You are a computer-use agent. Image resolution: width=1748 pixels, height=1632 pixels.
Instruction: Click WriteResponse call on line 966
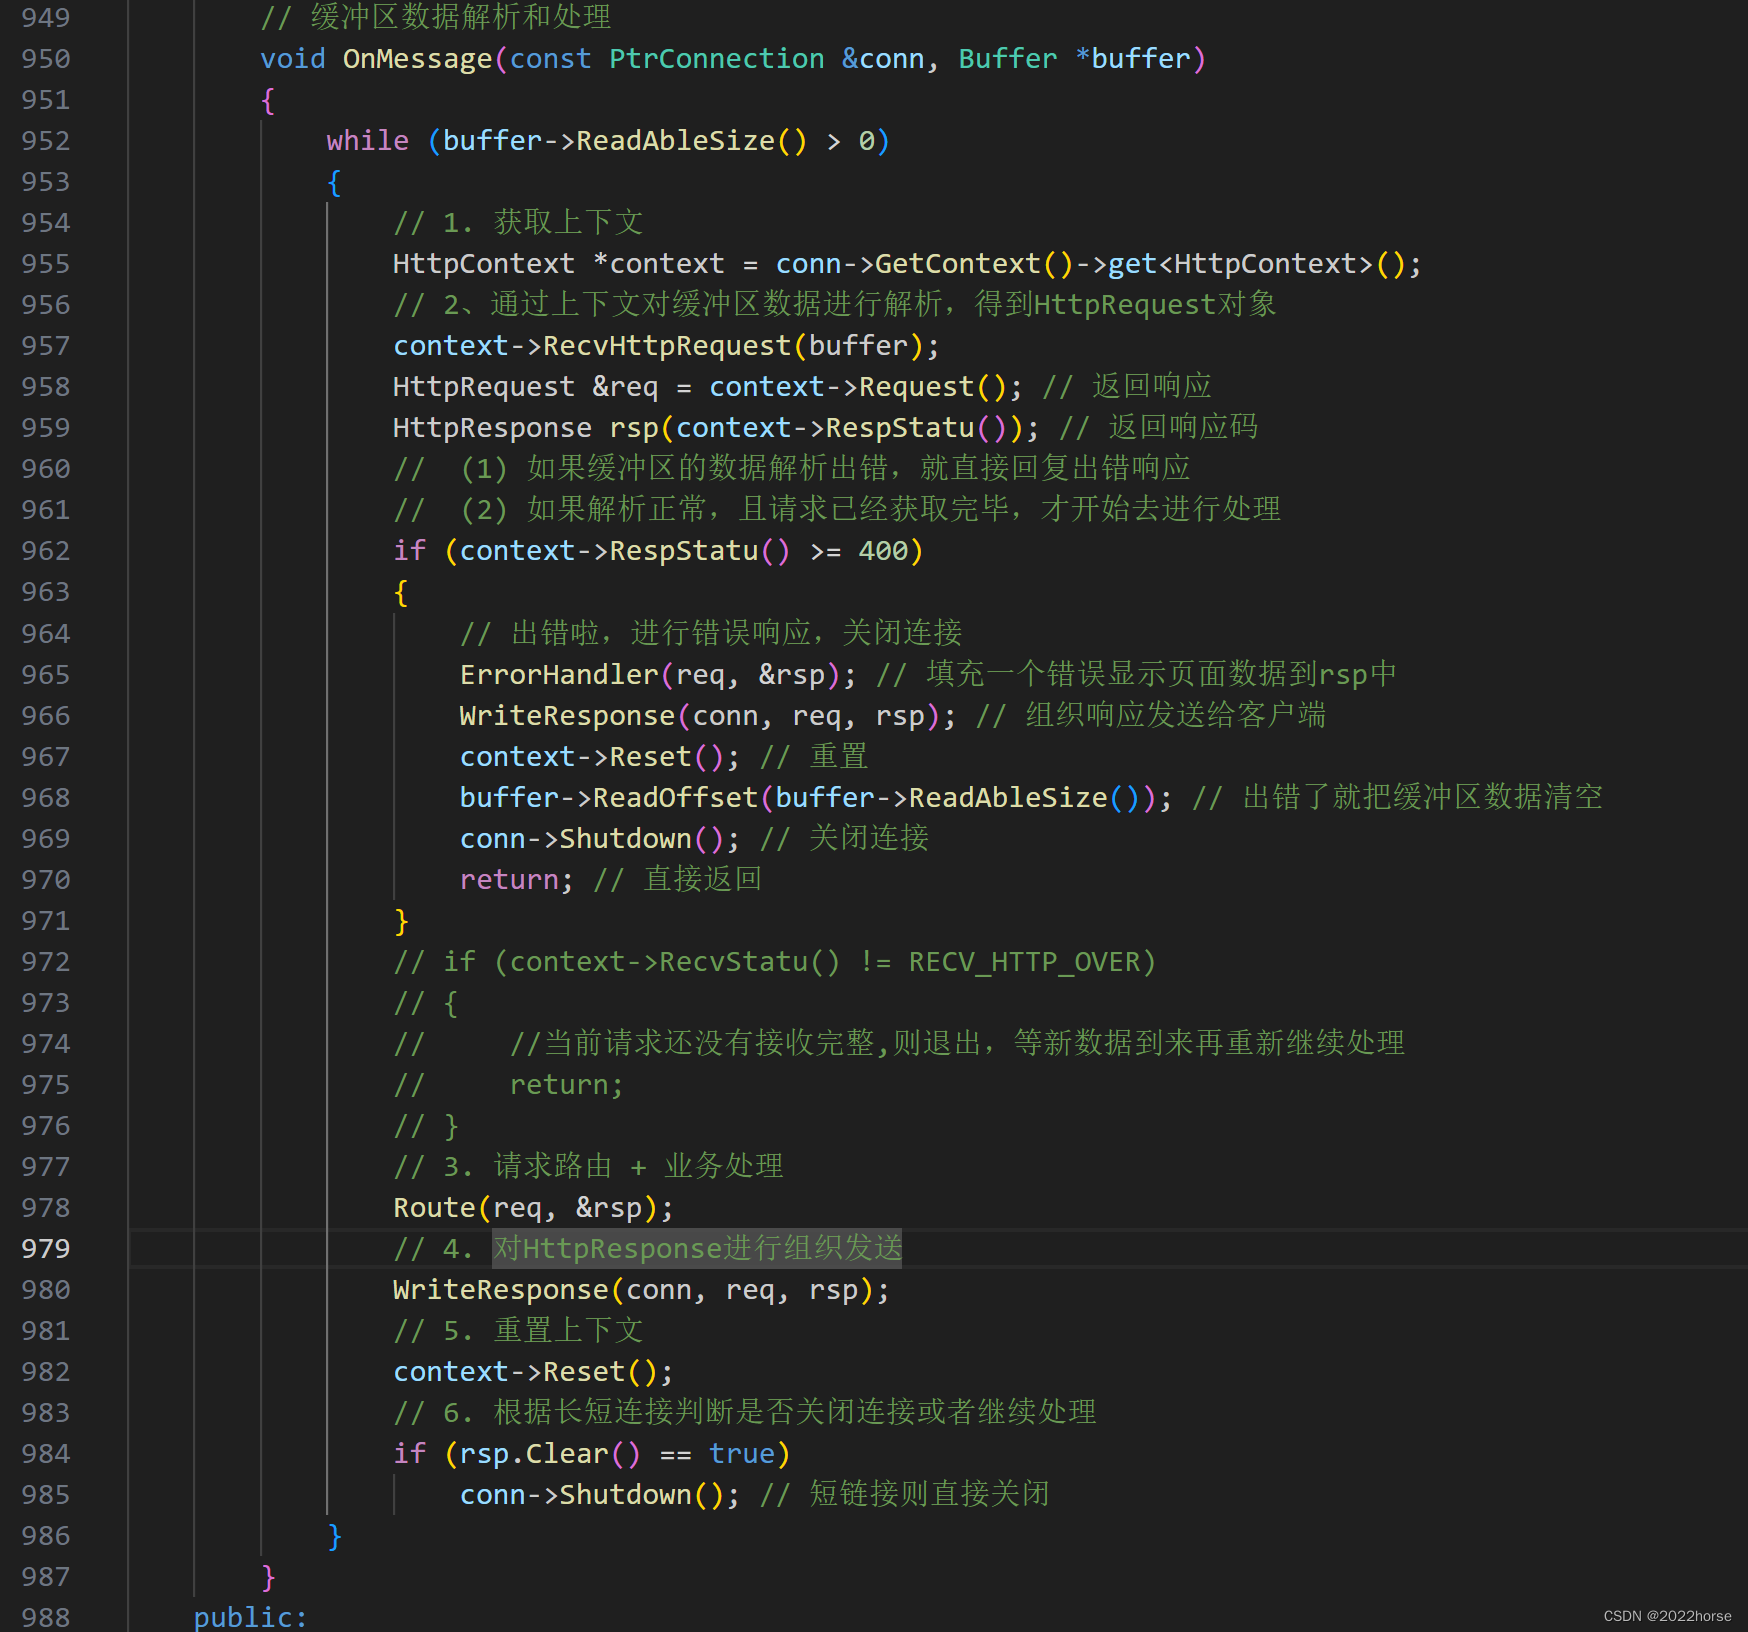coord(567,716)
